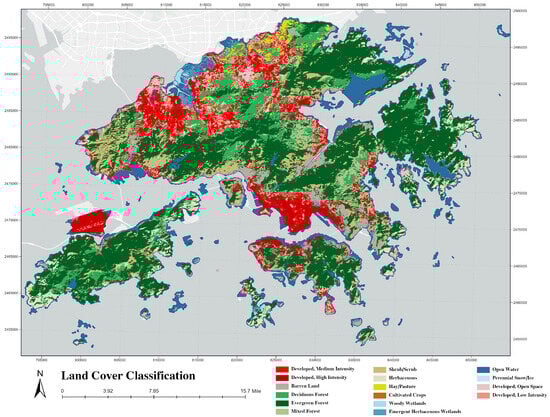This screenshot has width=550, height=417.
Task: Click the 'Developed, Low Intensity' legend label
Action: click(x=519, y=395)
